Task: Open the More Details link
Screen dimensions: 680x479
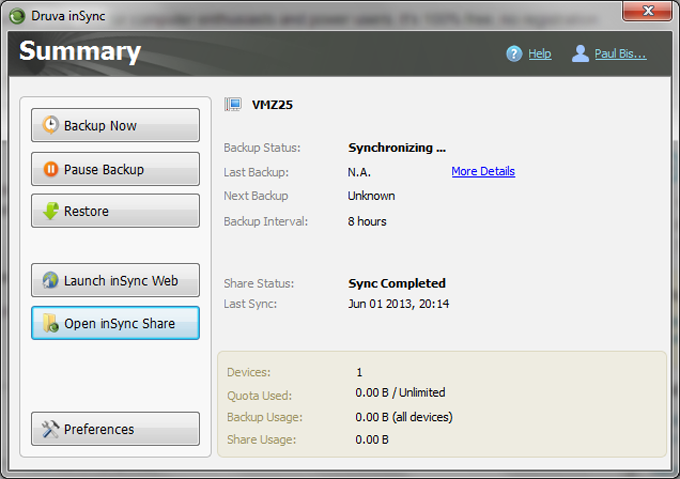Action: 483,171
